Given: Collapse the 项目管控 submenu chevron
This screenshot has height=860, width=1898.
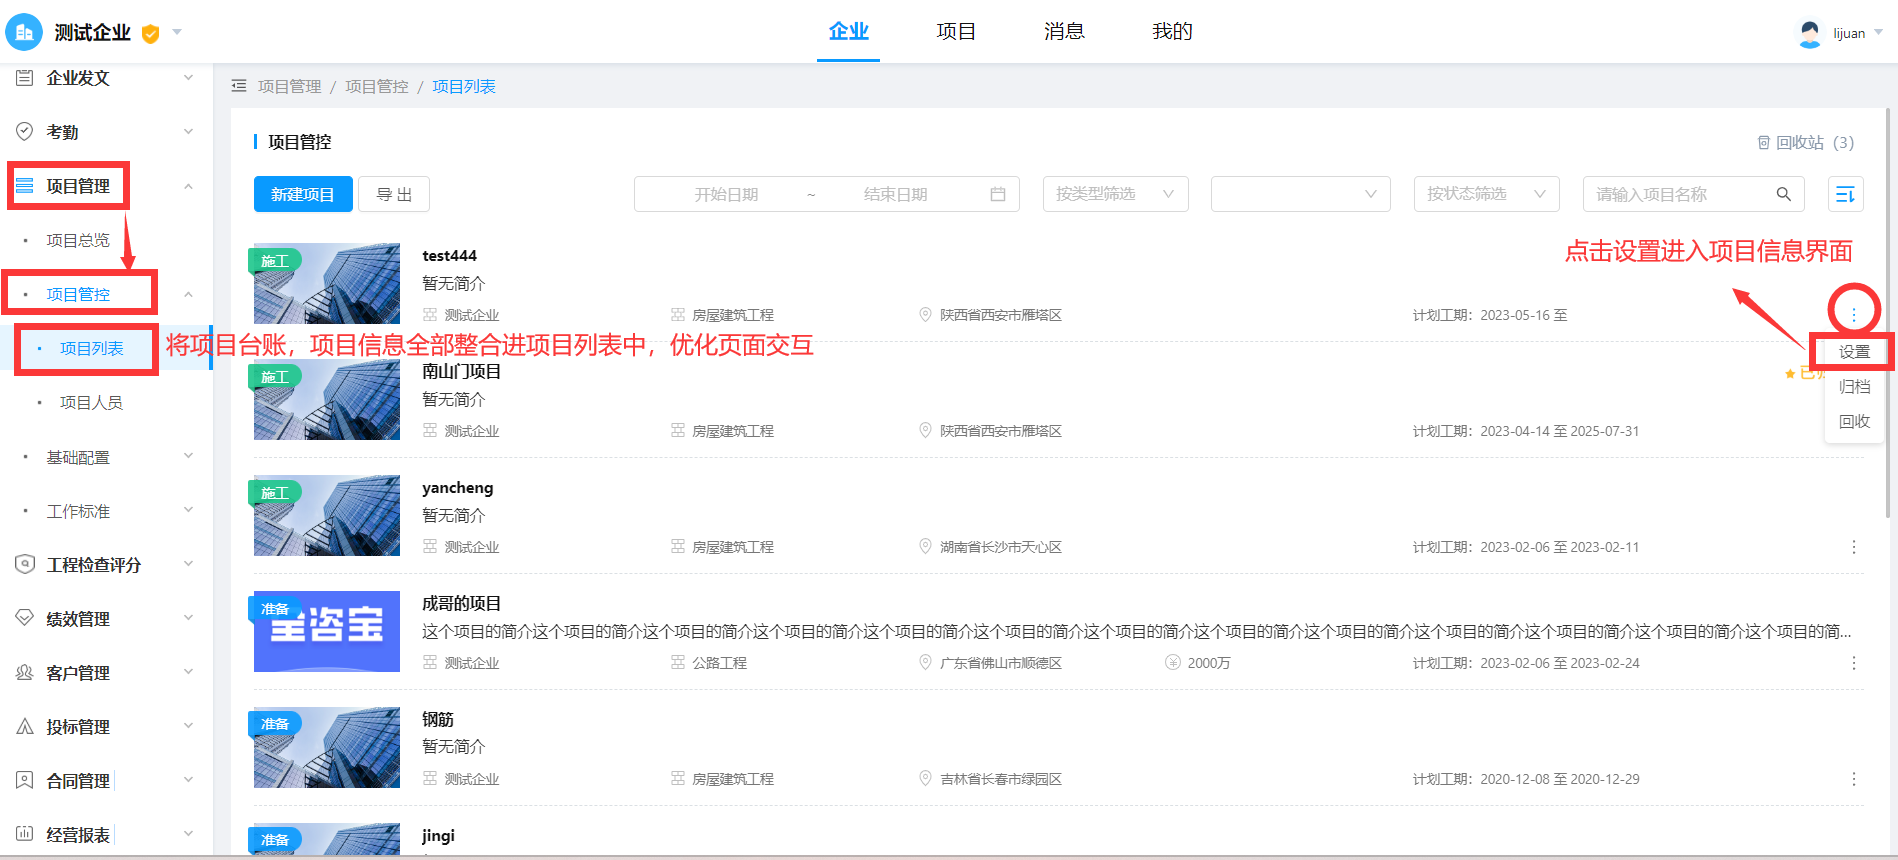Looking at the screenshot, I should pyautogui.click(x=188, y=294).
